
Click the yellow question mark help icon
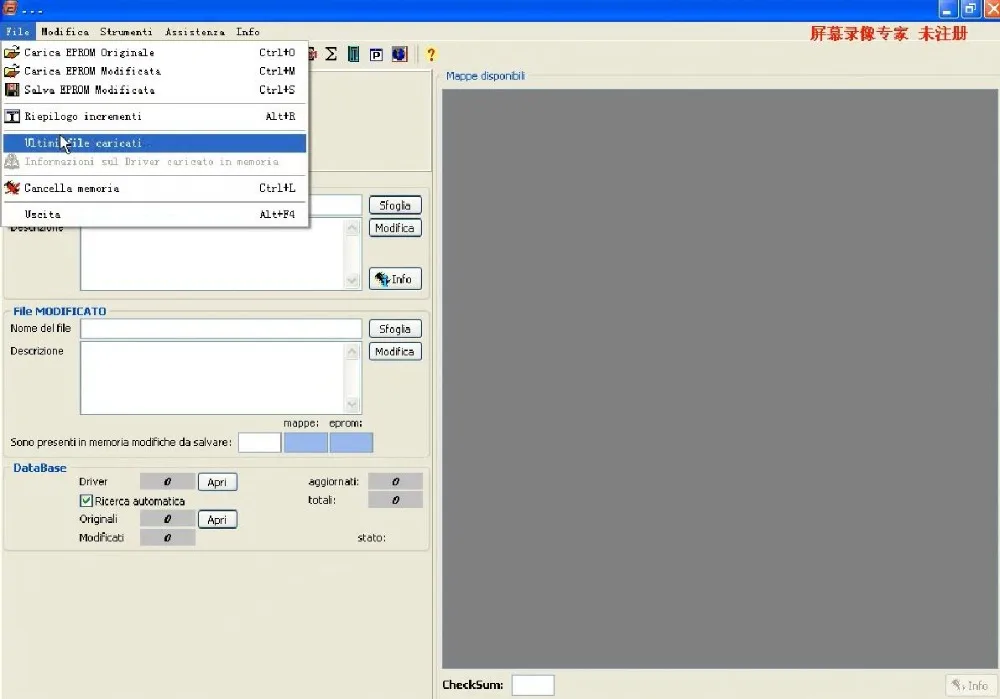coord(431,55)
